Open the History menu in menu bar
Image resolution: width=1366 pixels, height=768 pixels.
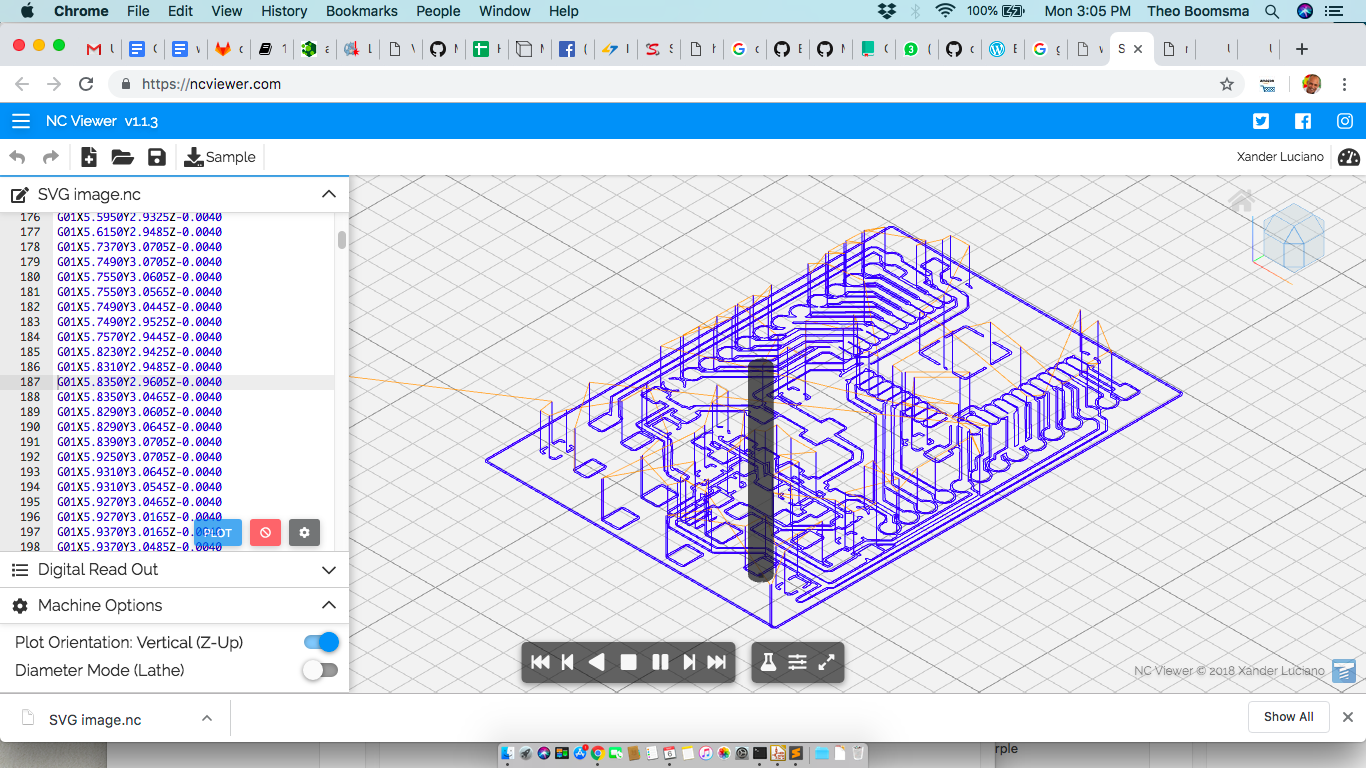[284, 11]
